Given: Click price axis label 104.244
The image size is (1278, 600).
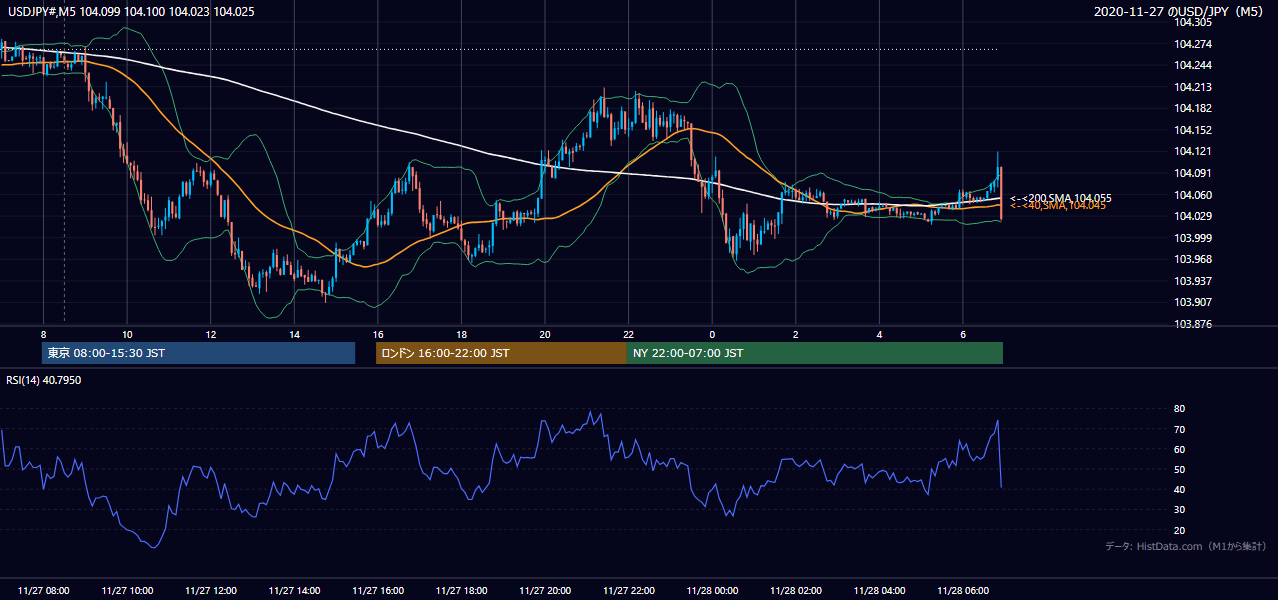Looking at the screenshot, I should pyautogui.click(x=1193, y=65).
